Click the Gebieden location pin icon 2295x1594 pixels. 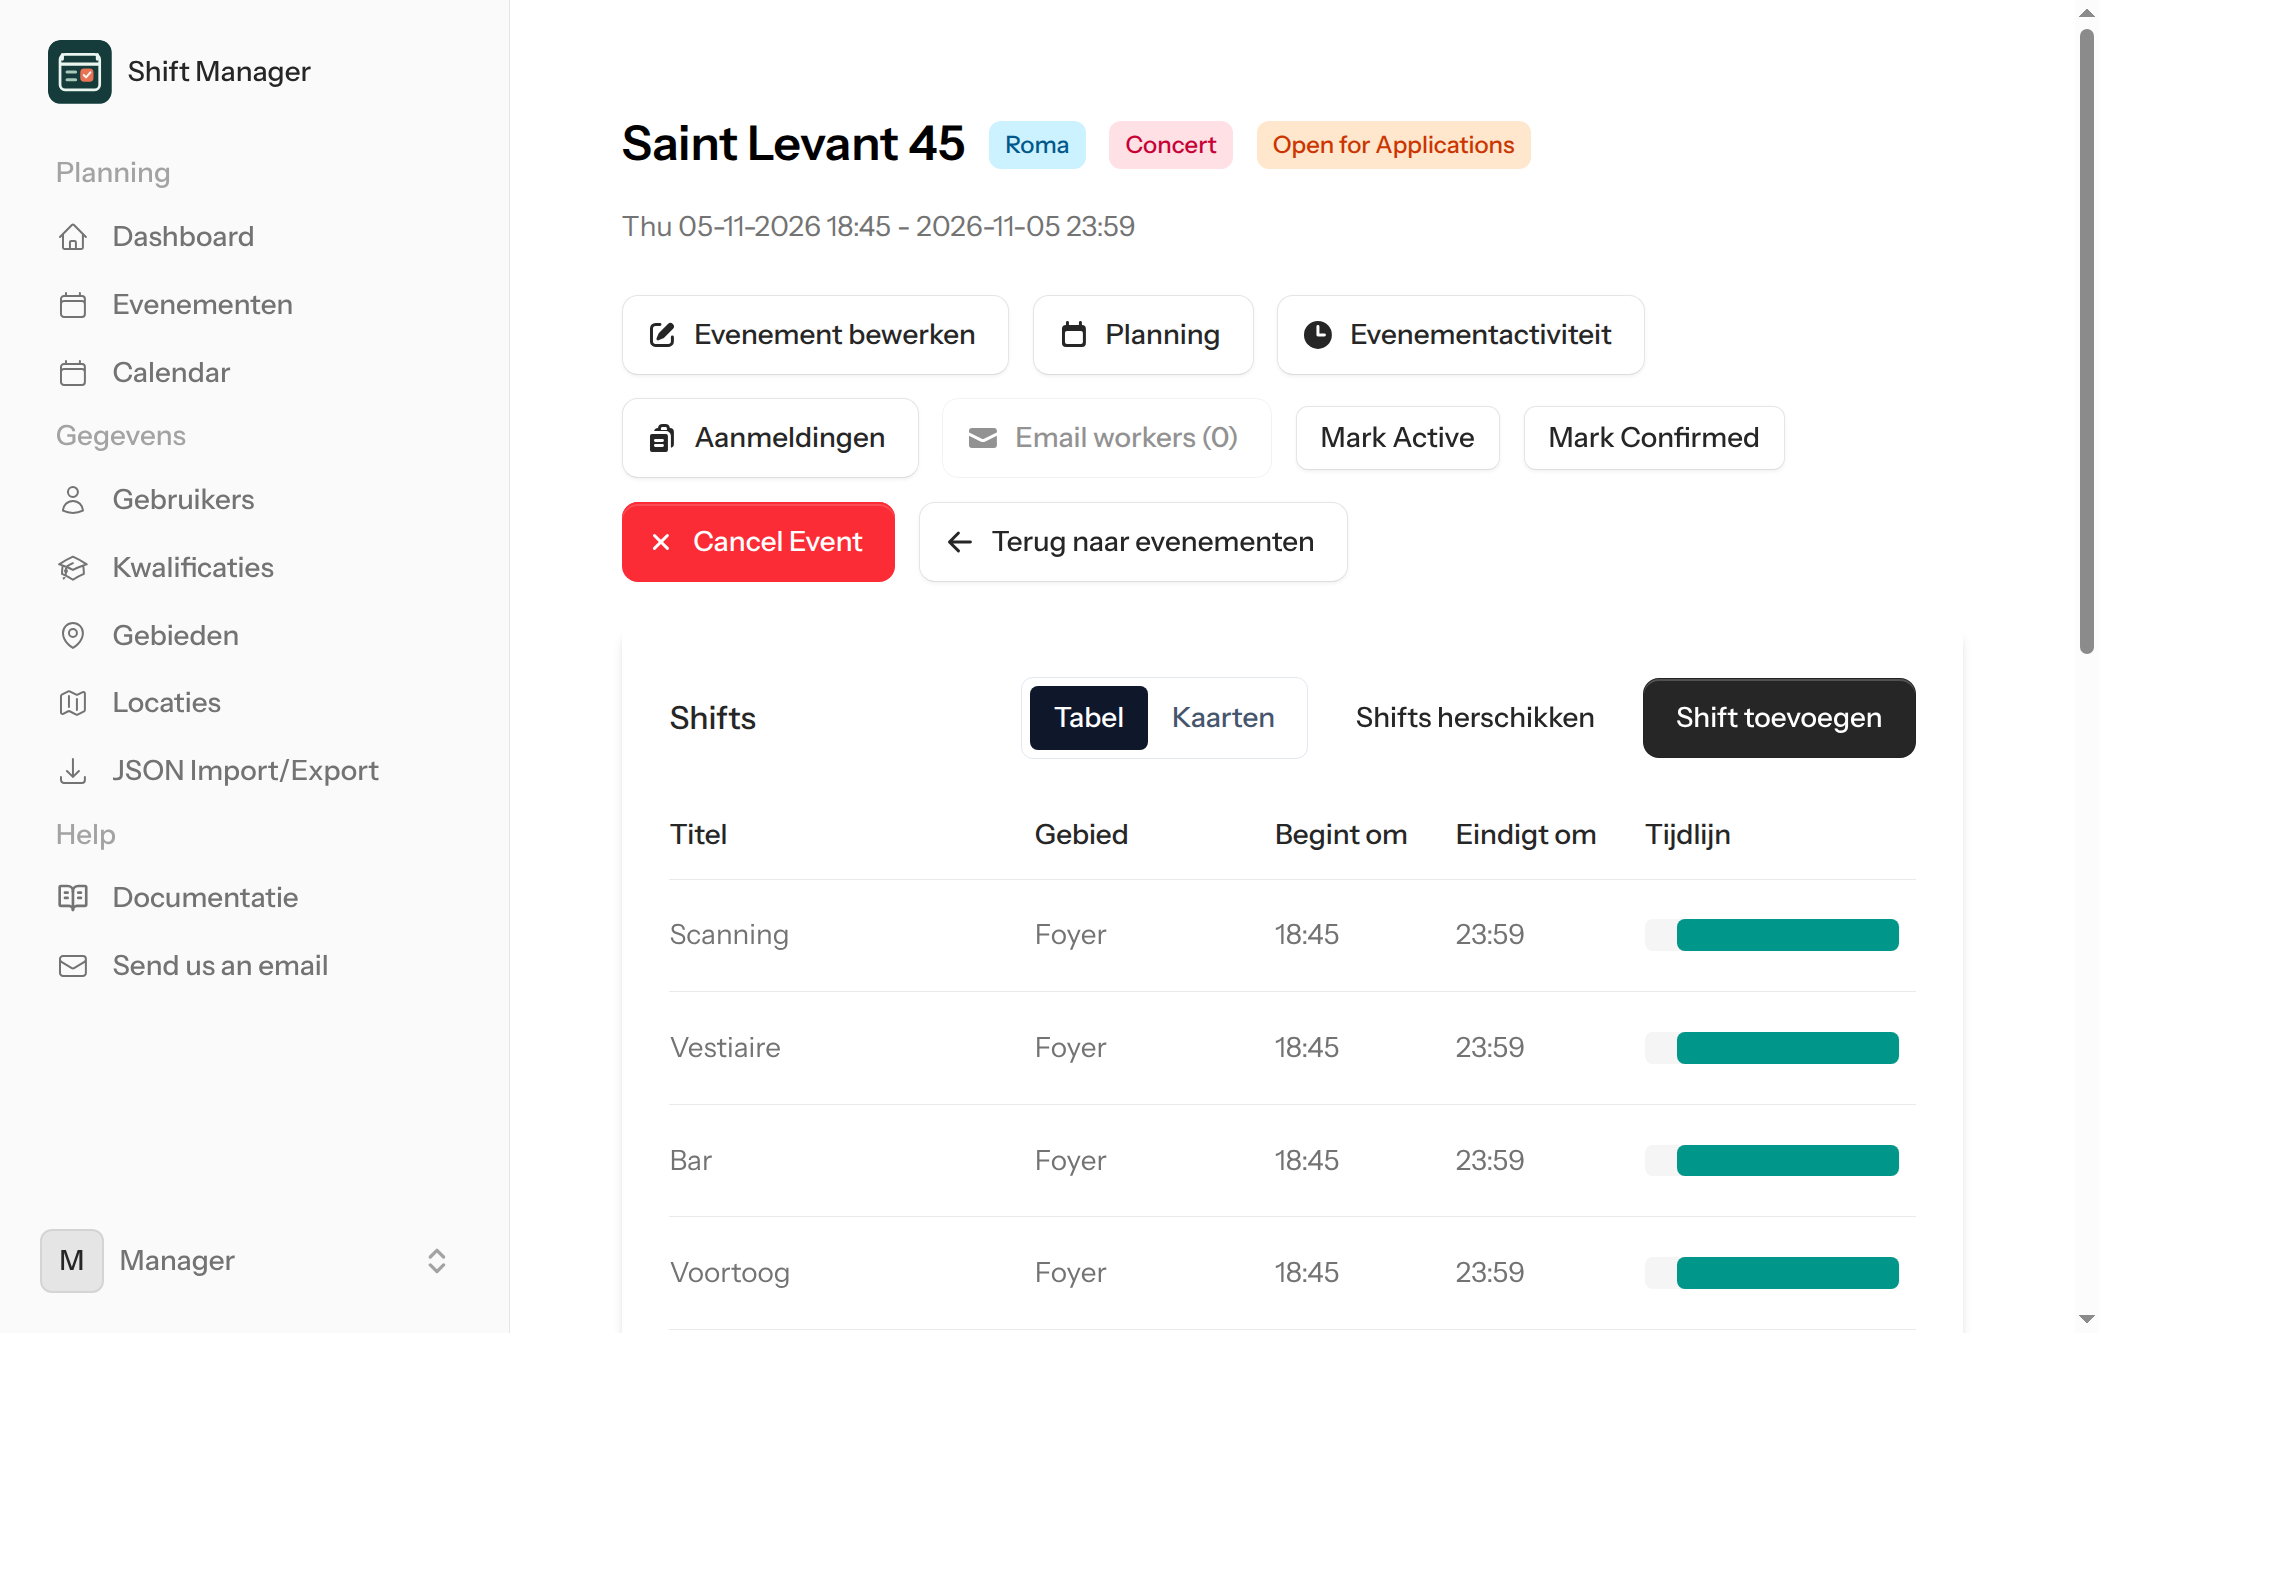(73, 636)
